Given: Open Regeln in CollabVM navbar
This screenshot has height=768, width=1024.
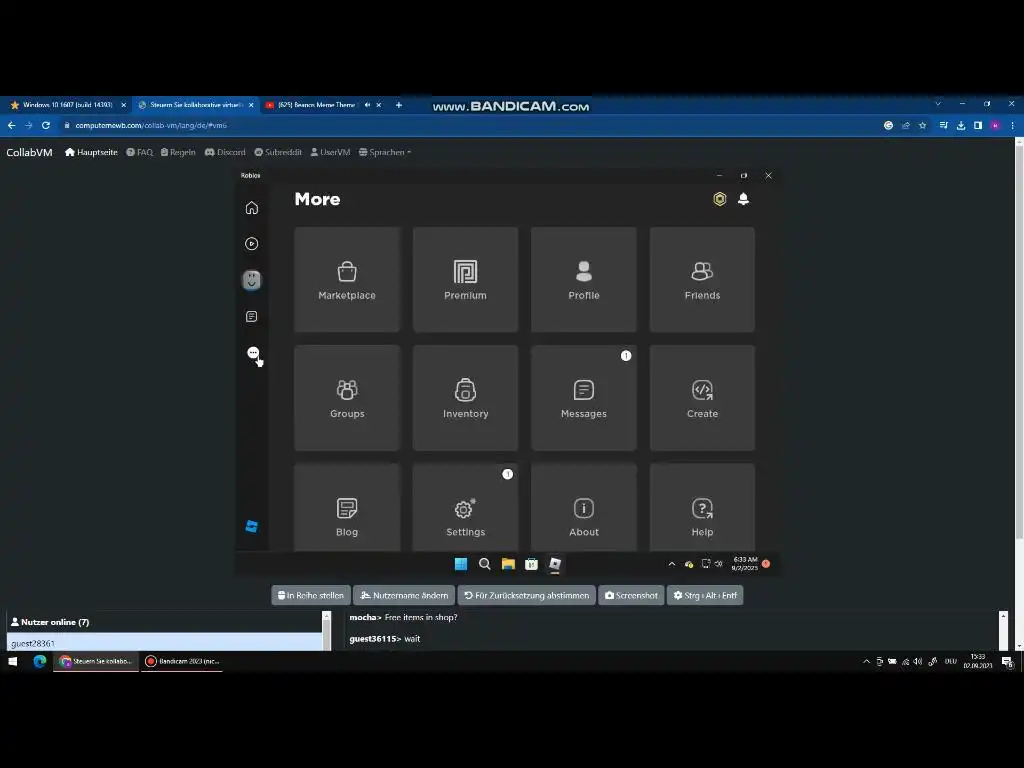Looking at the screenshot, I should (x=178, y=152).
